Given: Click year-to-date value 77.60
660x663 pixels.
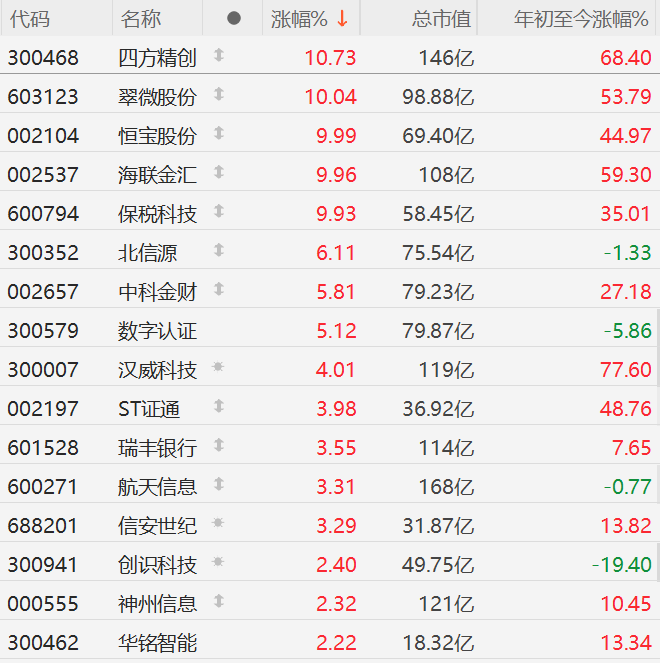Looking at the screenshot, I should [x=626, y=370].
